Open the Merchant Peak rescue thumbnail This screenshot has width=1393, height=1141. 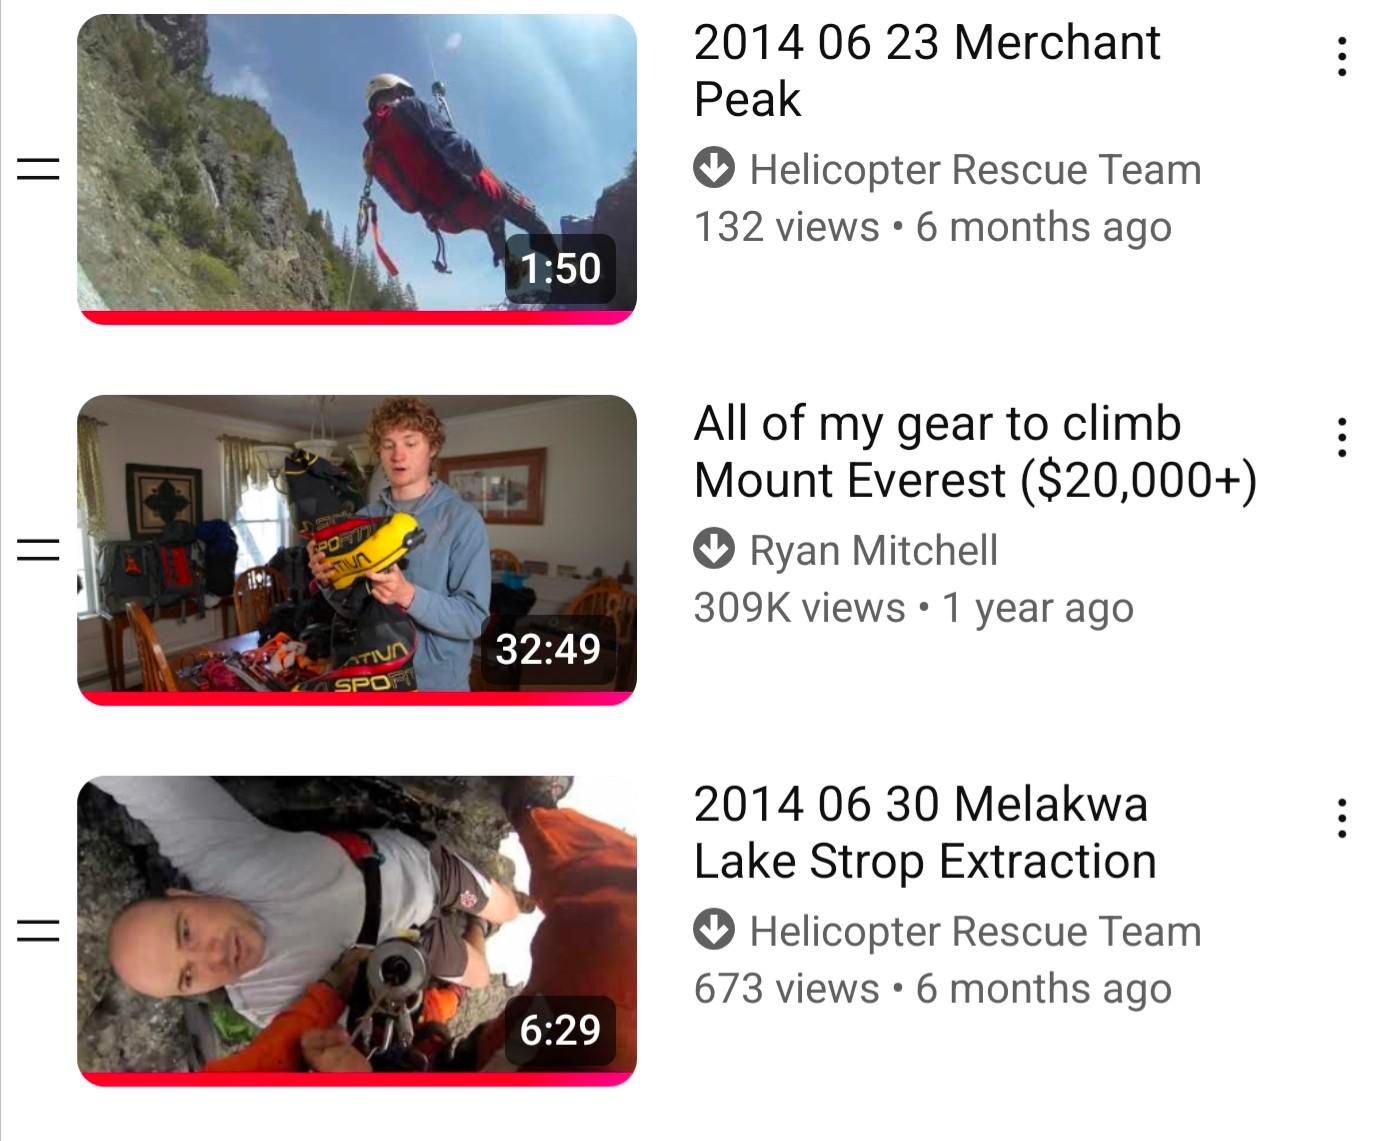click(357, 169)
